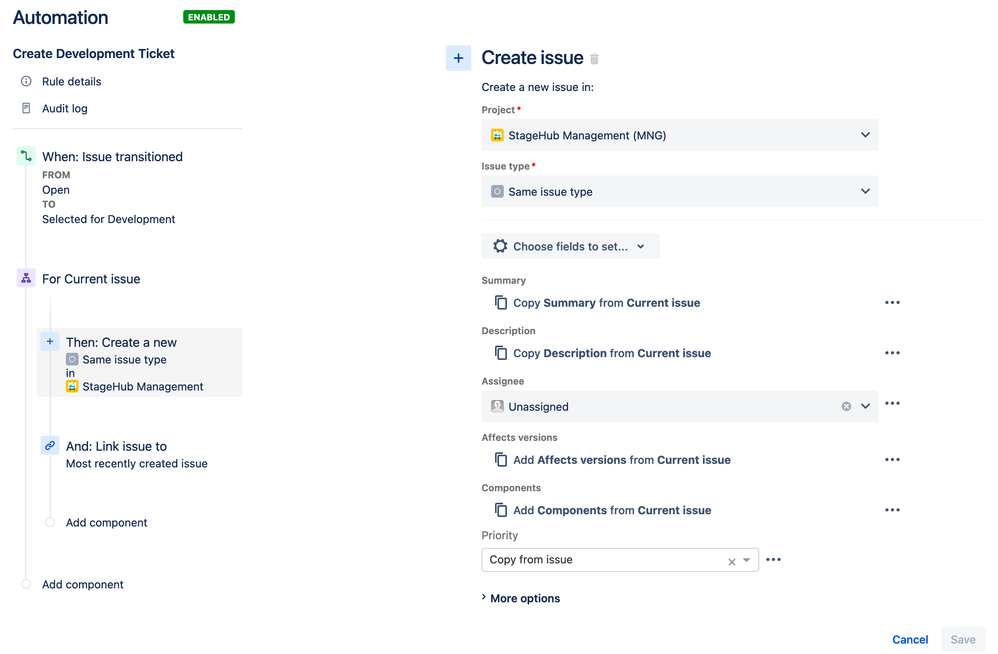The image size is (998, 654).
Task: Open the Components field more options menu
Action: pyautogui.click(x=892, y=510)
